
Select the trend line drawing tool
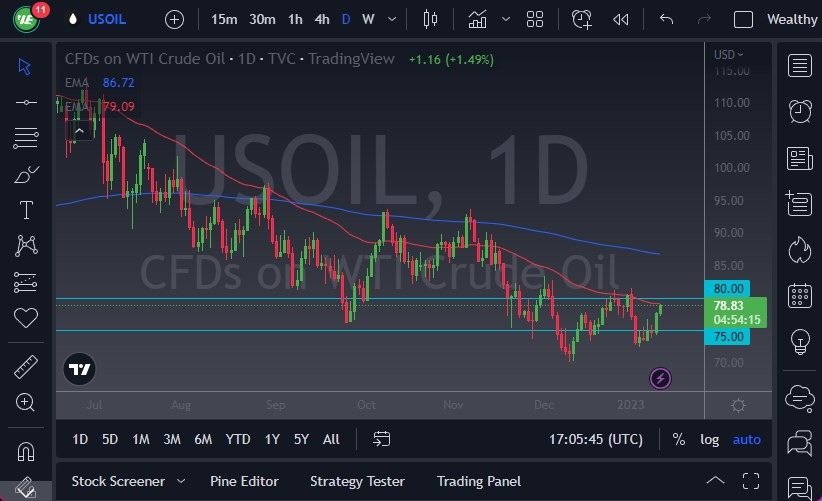[x=26, y=102]
